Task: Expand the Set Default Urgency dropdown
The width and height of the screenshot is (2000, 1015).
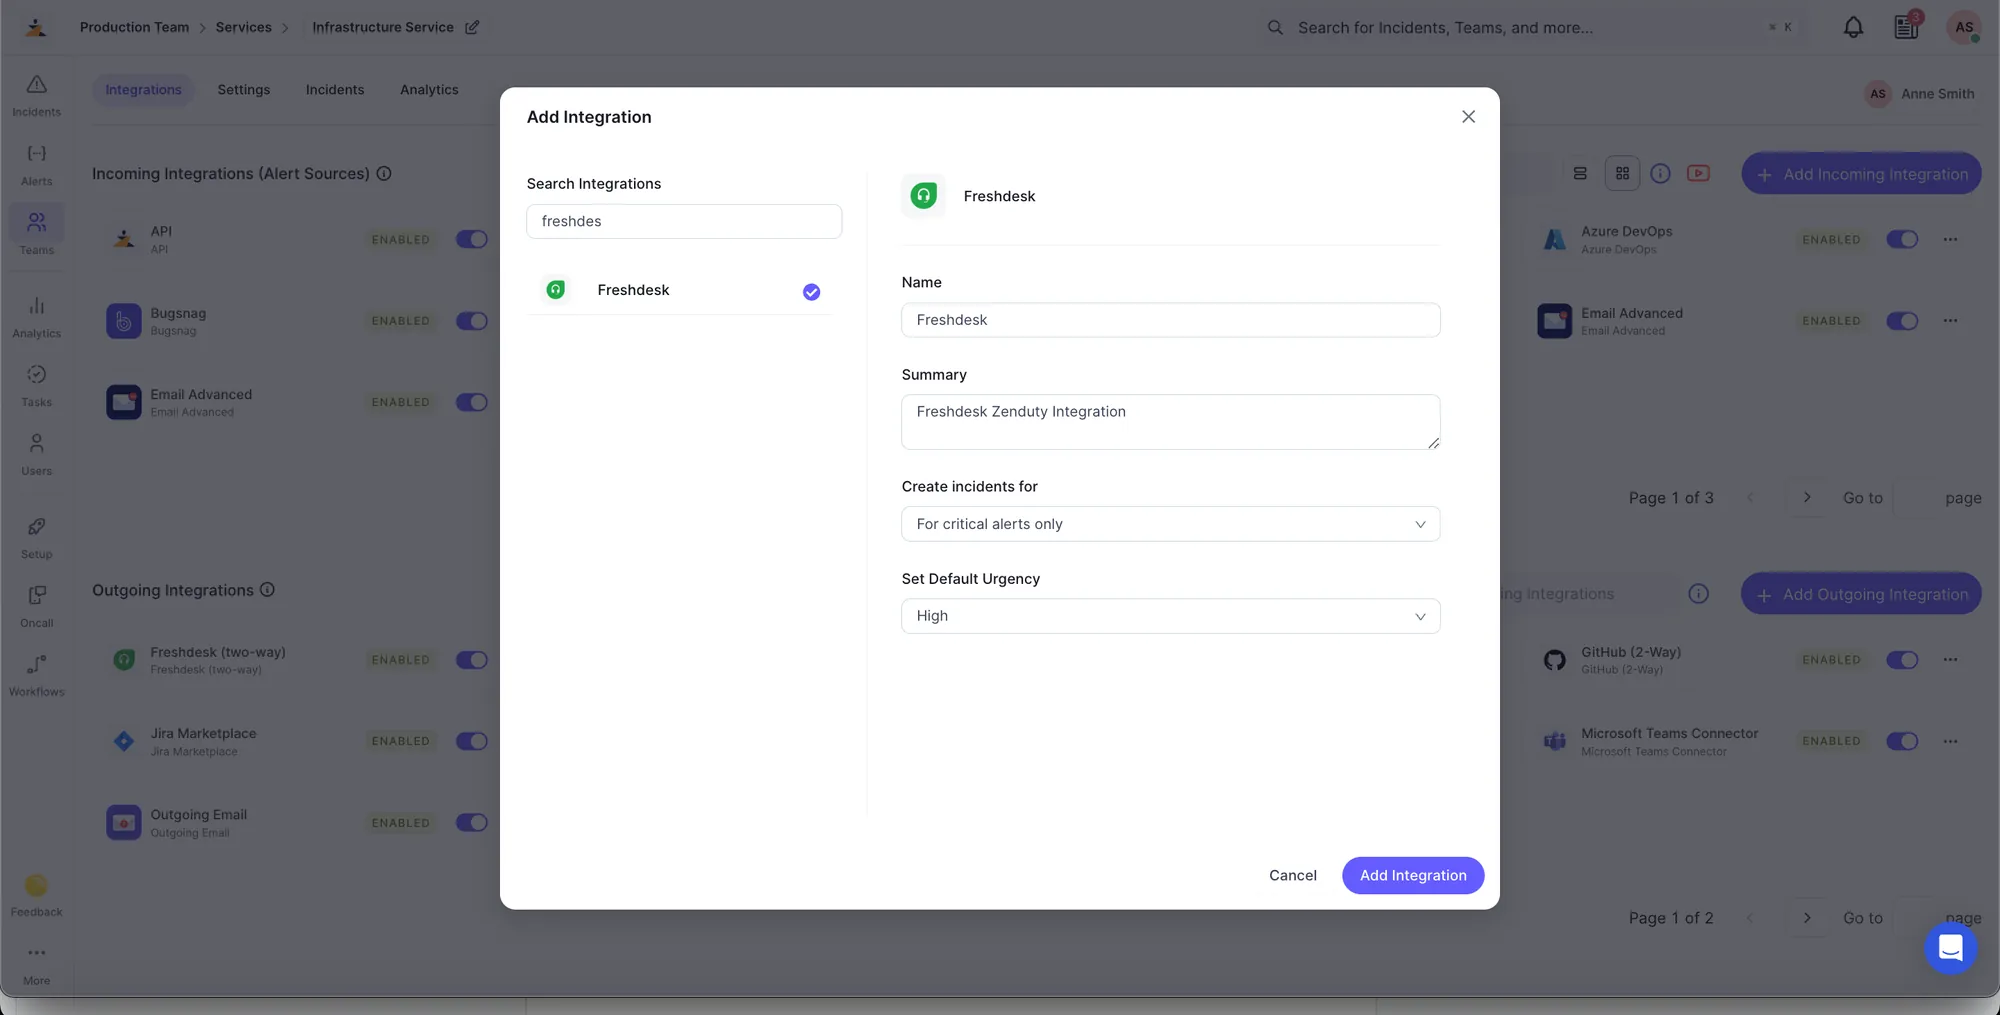Action: [1170, 616]
